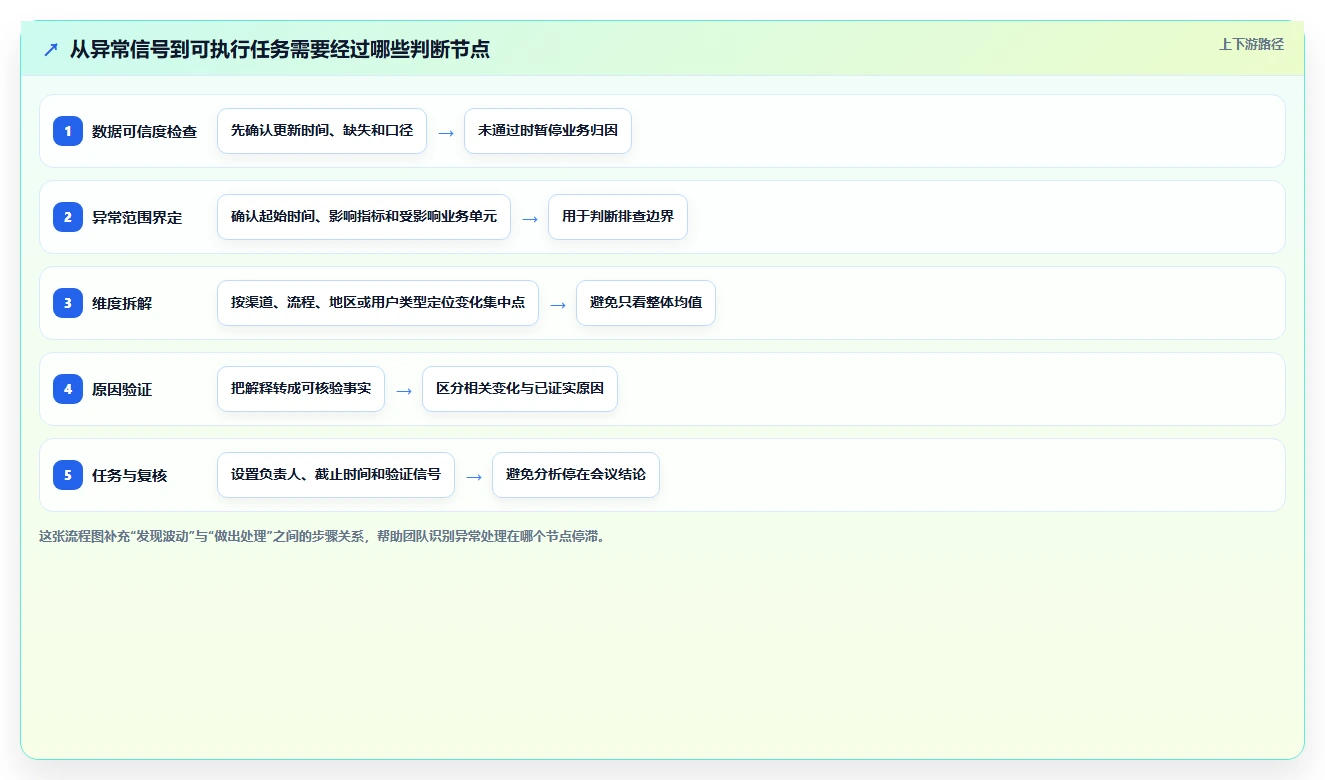Viewport: 1325px width, 780px height.
Task: Click the 异常范围界定 step label
Action: (137, 217)
